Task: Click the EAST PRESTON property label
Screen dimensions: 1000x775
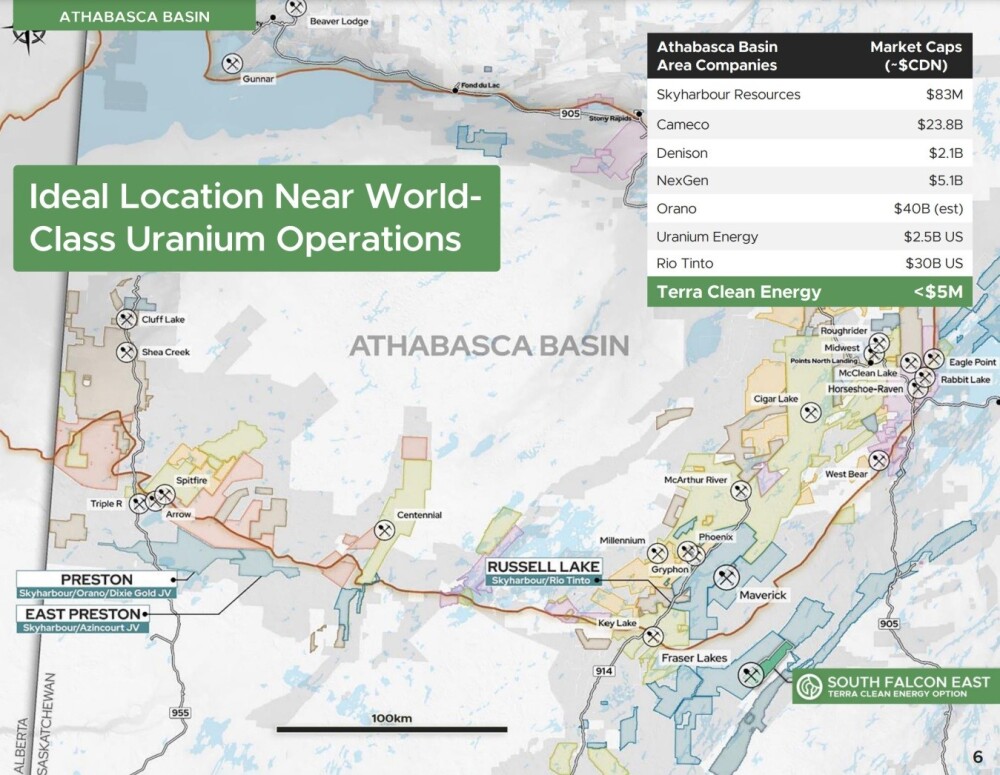Action: pyautogui.click(x=82, y=614)
